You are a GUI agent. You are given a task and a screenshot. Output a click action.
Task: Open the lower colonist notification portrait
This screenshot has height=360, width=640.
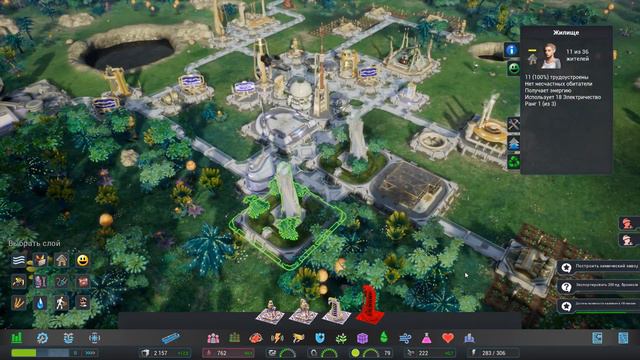[x=628, y=240]
